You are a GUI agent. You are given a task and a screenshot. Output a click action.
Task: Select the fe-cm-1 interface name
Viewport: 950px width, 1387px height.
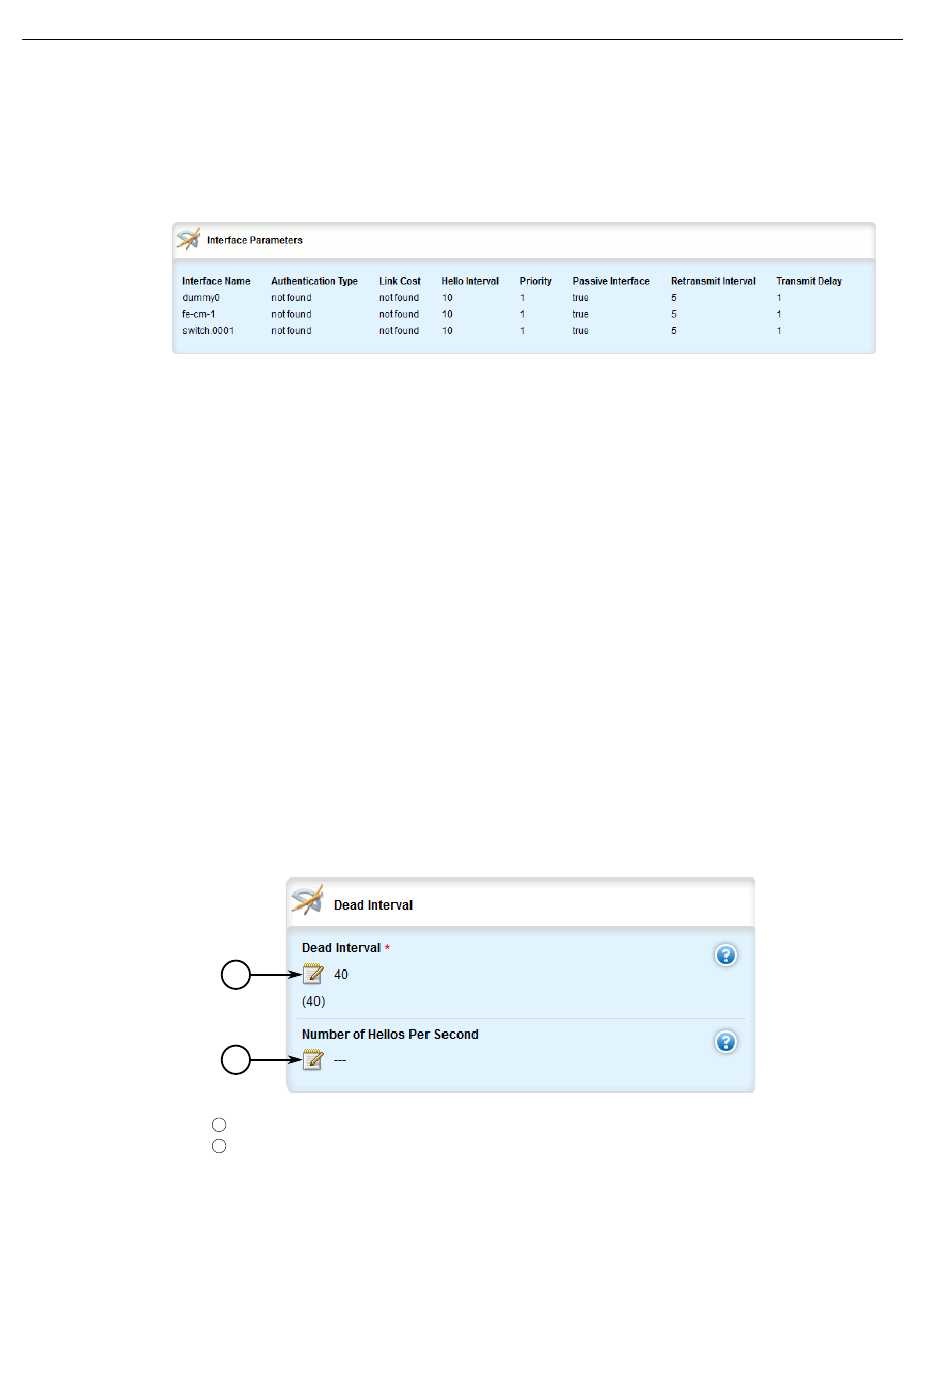[x=198, y=314]
